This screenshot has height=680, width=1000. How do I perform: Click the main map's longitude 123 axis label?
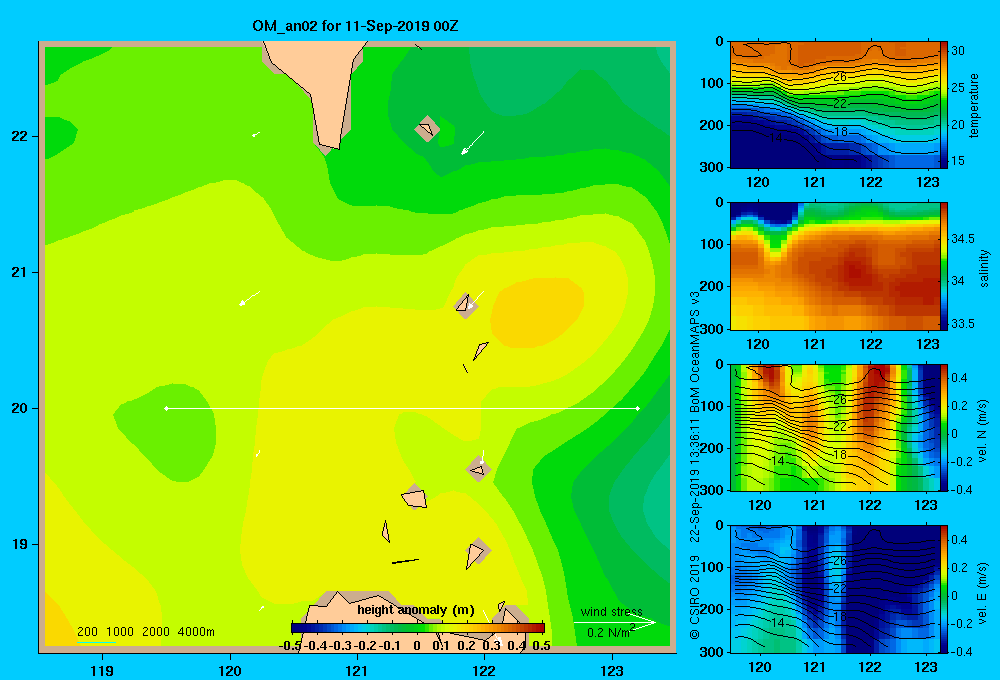click(612, 670)
